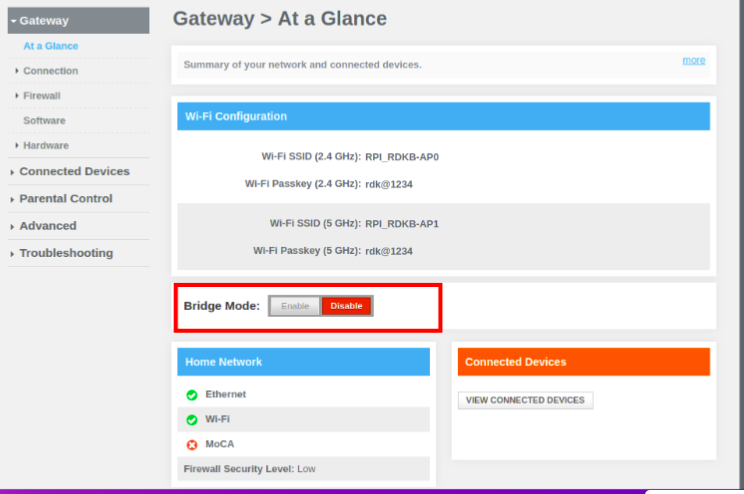This screenshot has height=494, width=744.
Task: Expand the Firewall submenu
Action: pos(41,96)
